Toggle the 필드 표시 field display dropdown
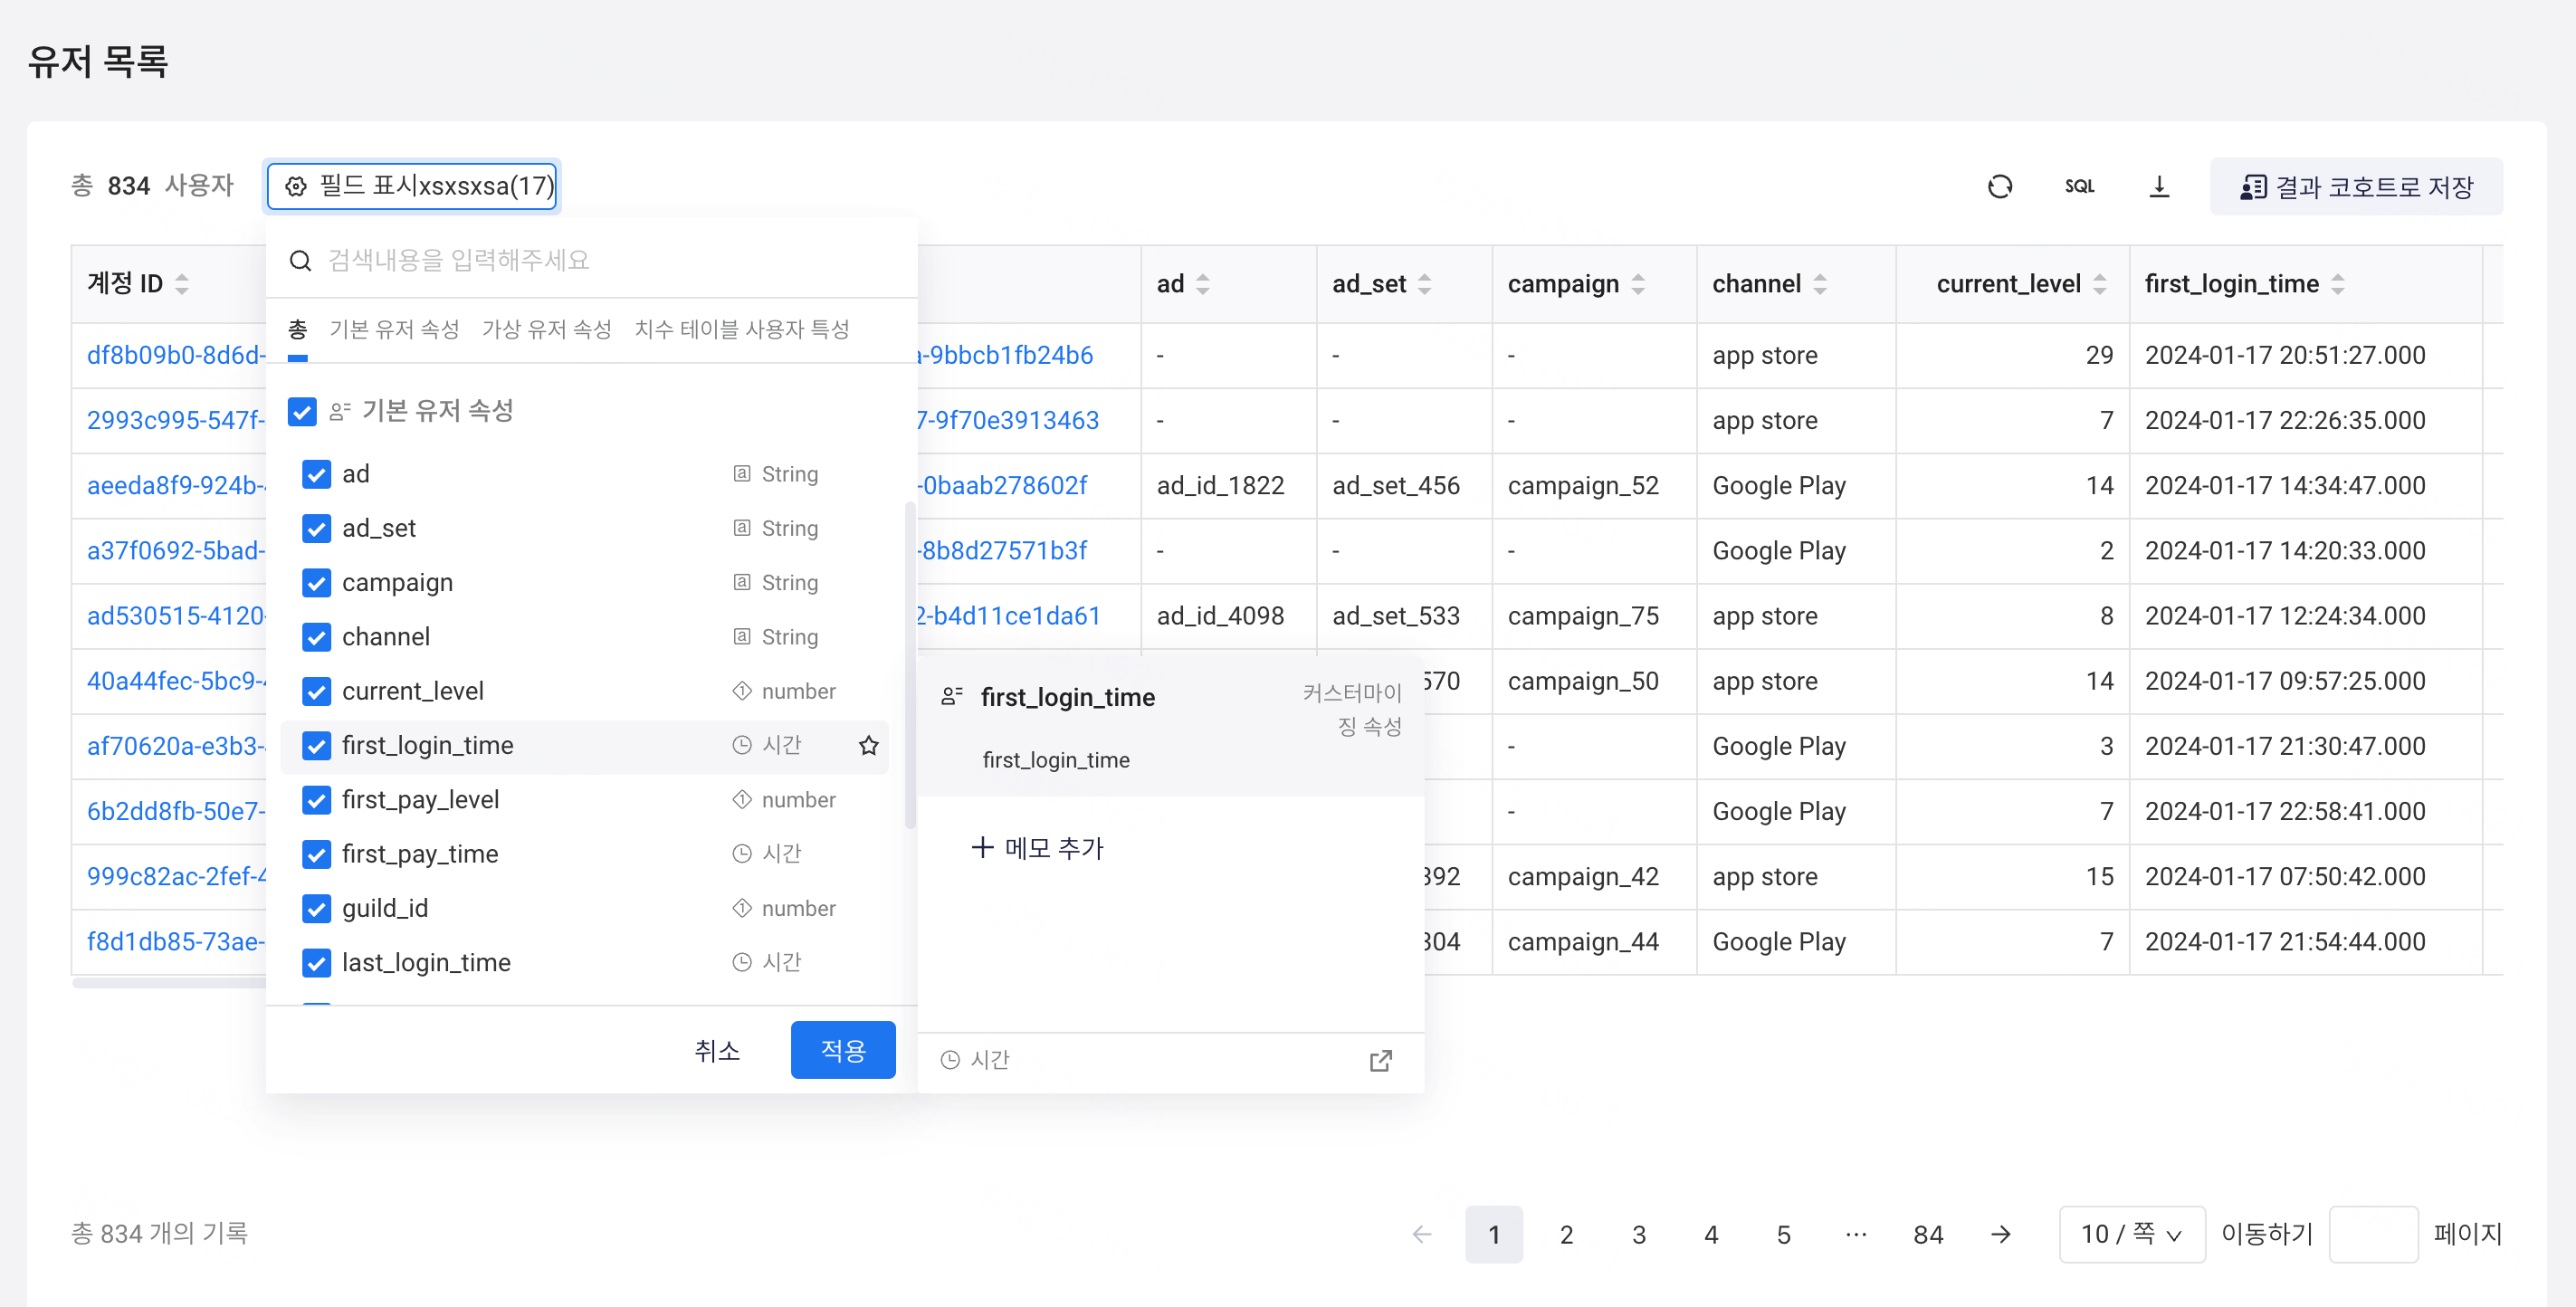The height and width of the screenshot is (1307, 2576). tap(412, 186)
